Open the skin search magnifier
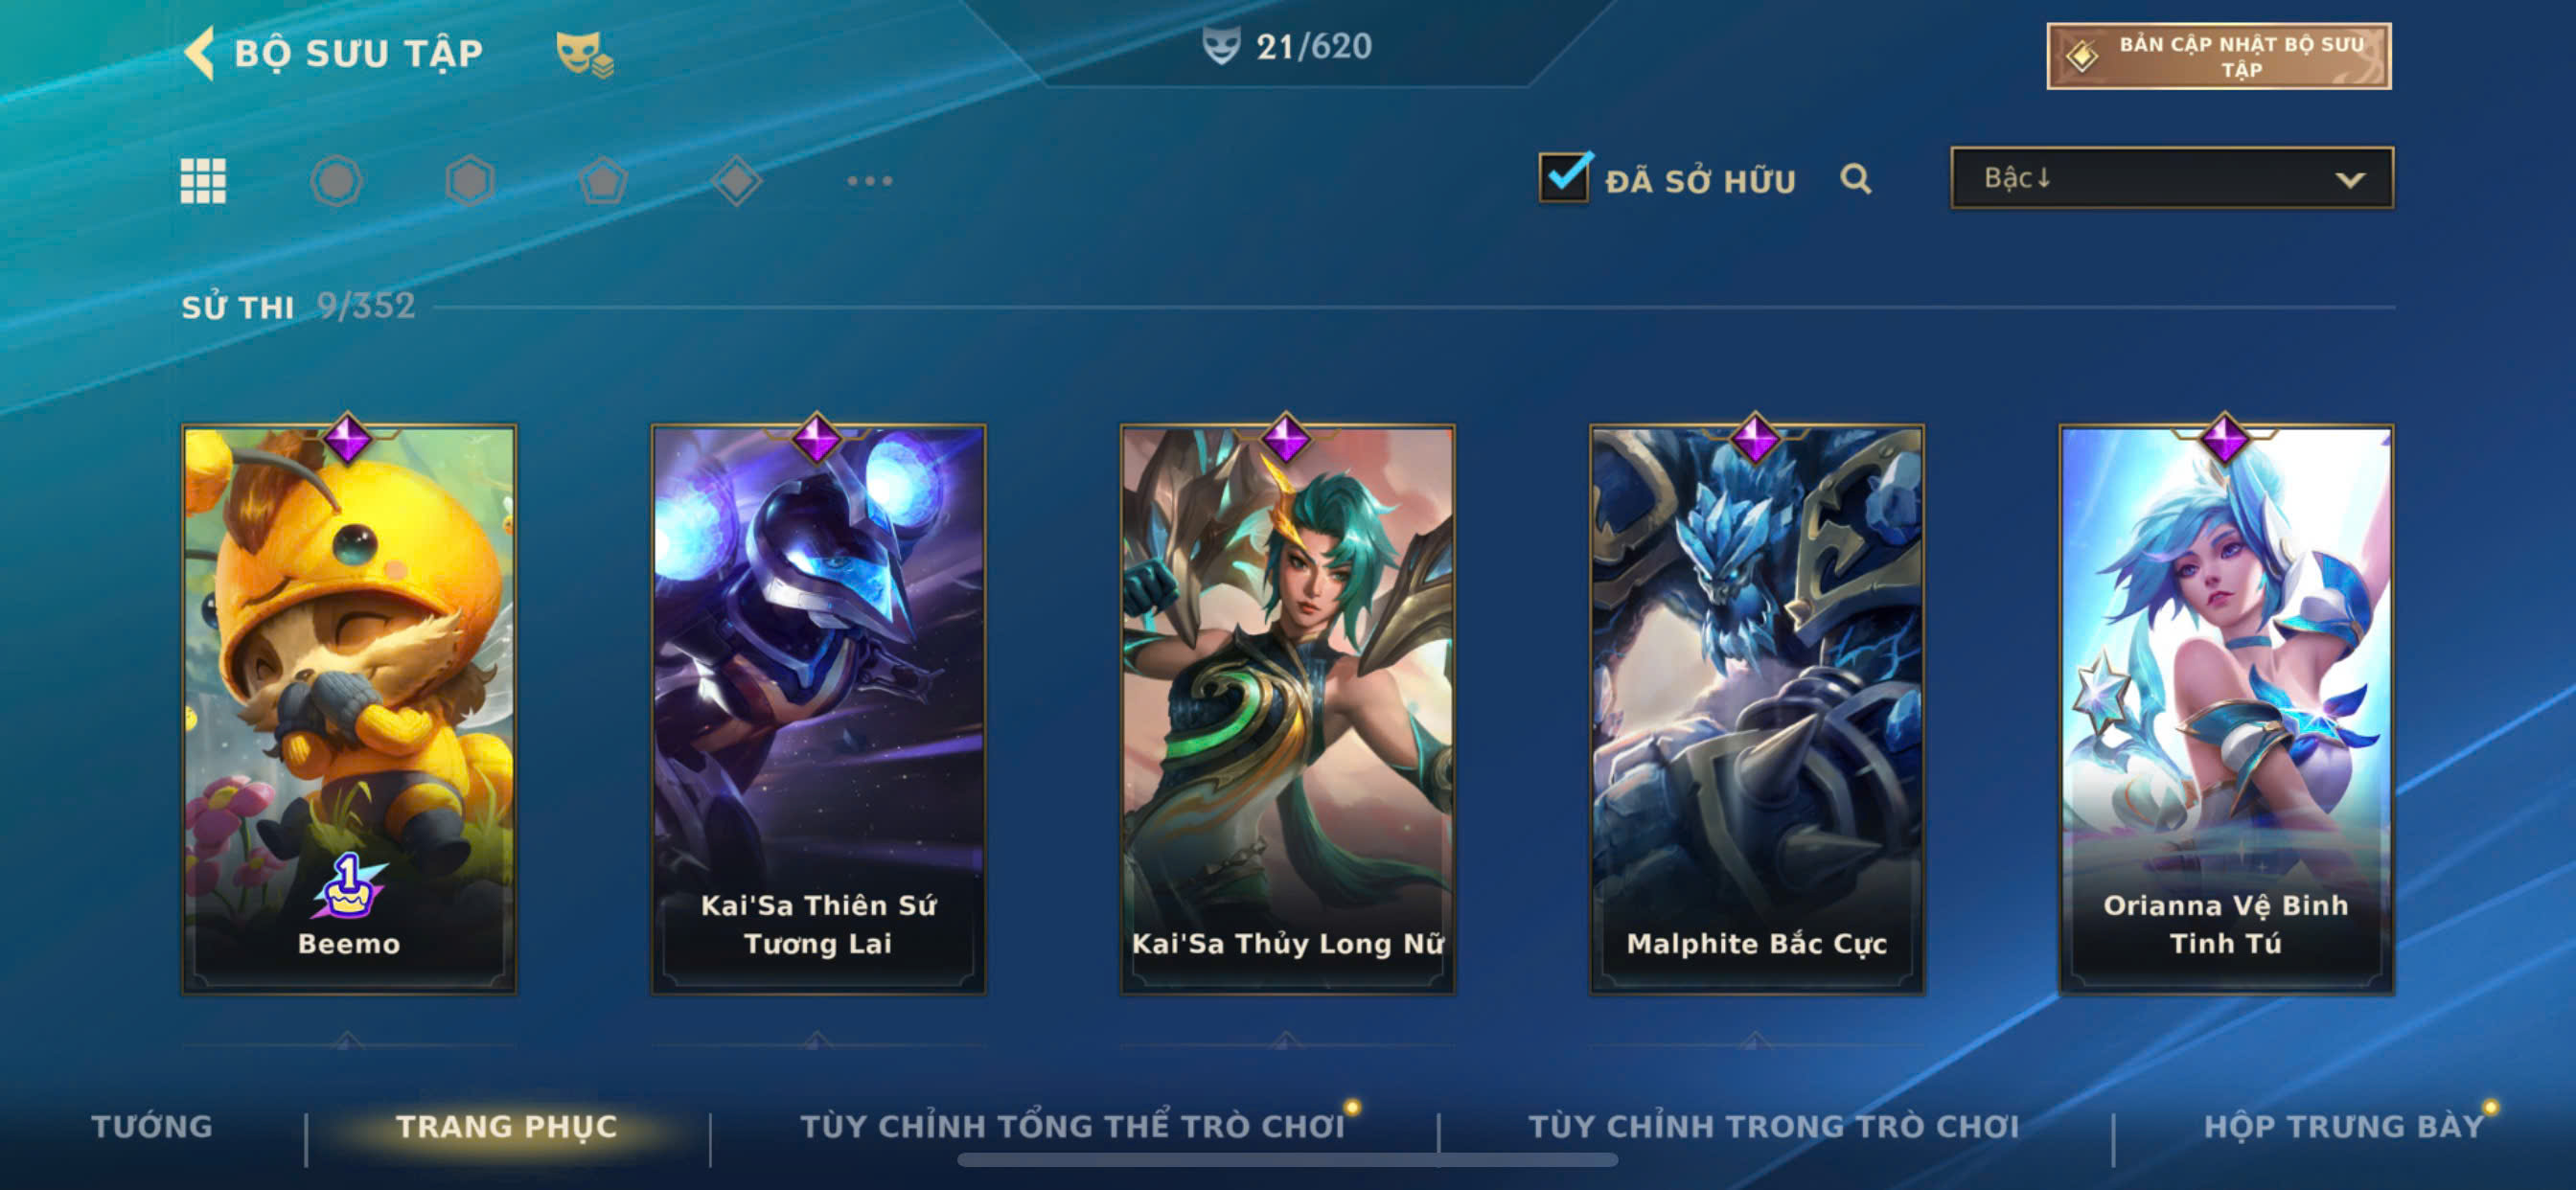The image size is (2576, 1190). [x=1855, y=179]
